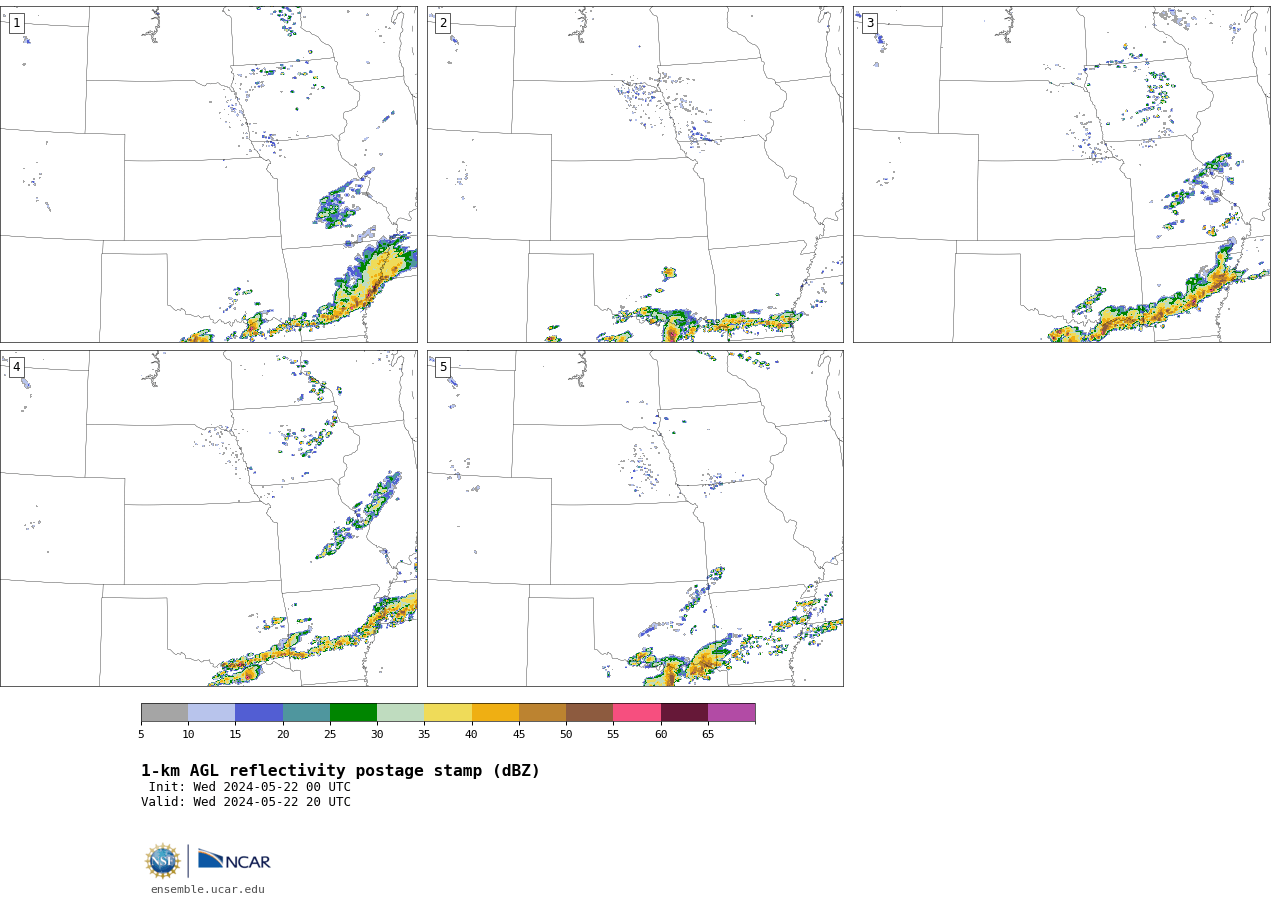Click the purple 65+ dBZ swatch
1280x901 pixels.
[x=731, y=712]
